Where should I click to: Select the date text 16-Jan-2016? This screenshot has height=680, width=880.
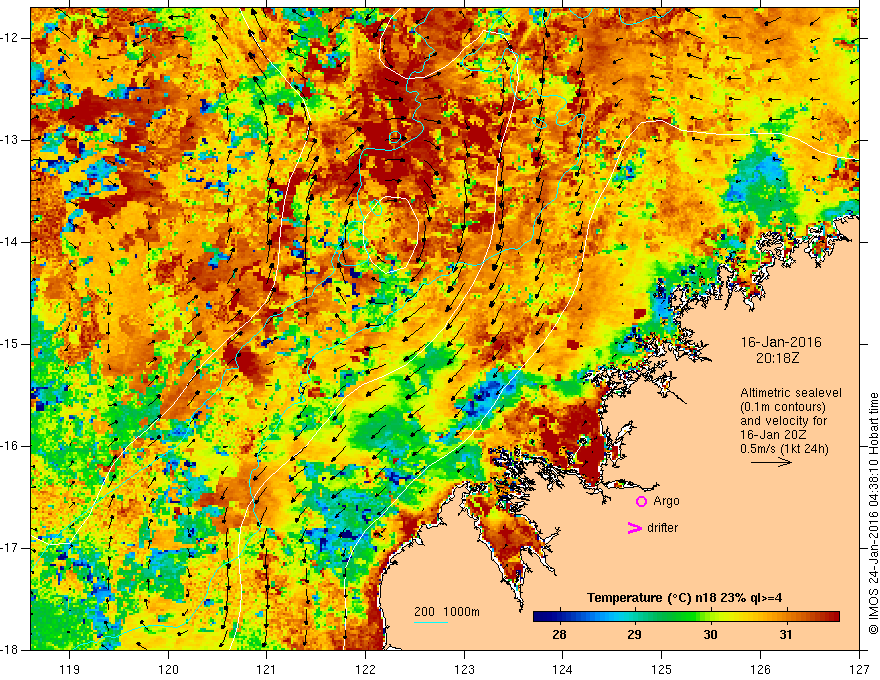(x=781, y=342)
